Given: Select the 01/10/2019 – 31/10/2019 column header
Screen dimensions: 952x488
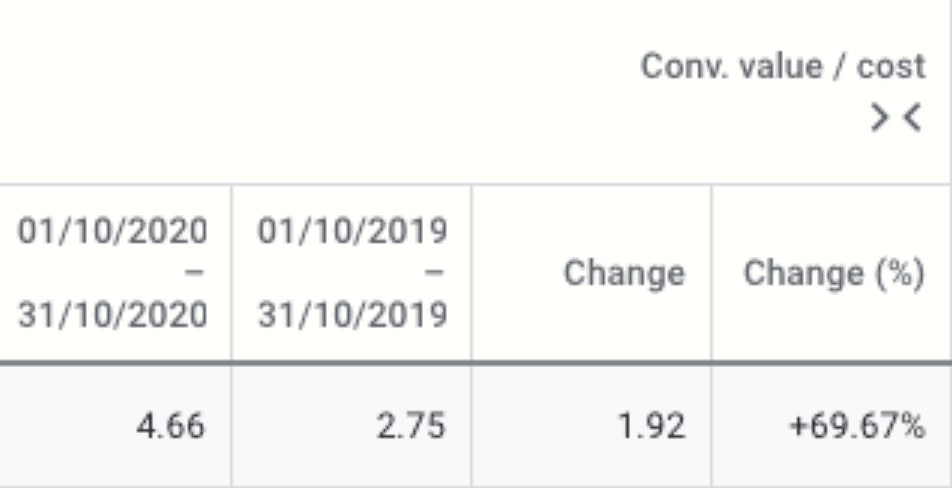Looking at the screenshot, I should click(x=352, y=273).
